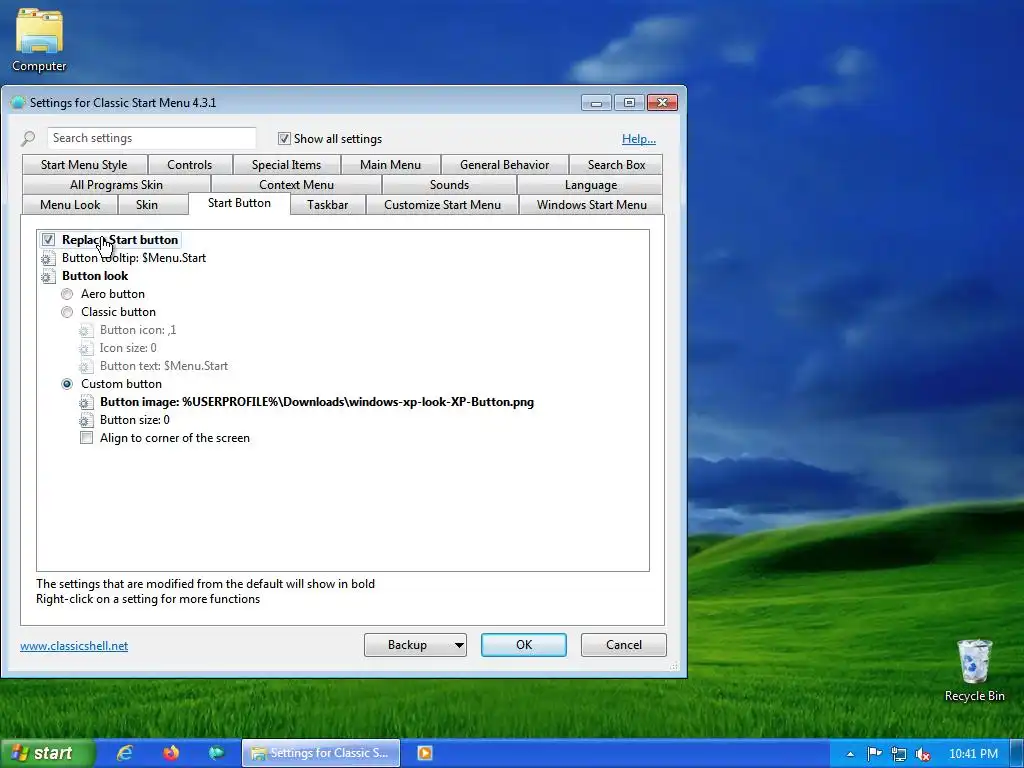Open the All Programs Skin tab

click(116, 185)
